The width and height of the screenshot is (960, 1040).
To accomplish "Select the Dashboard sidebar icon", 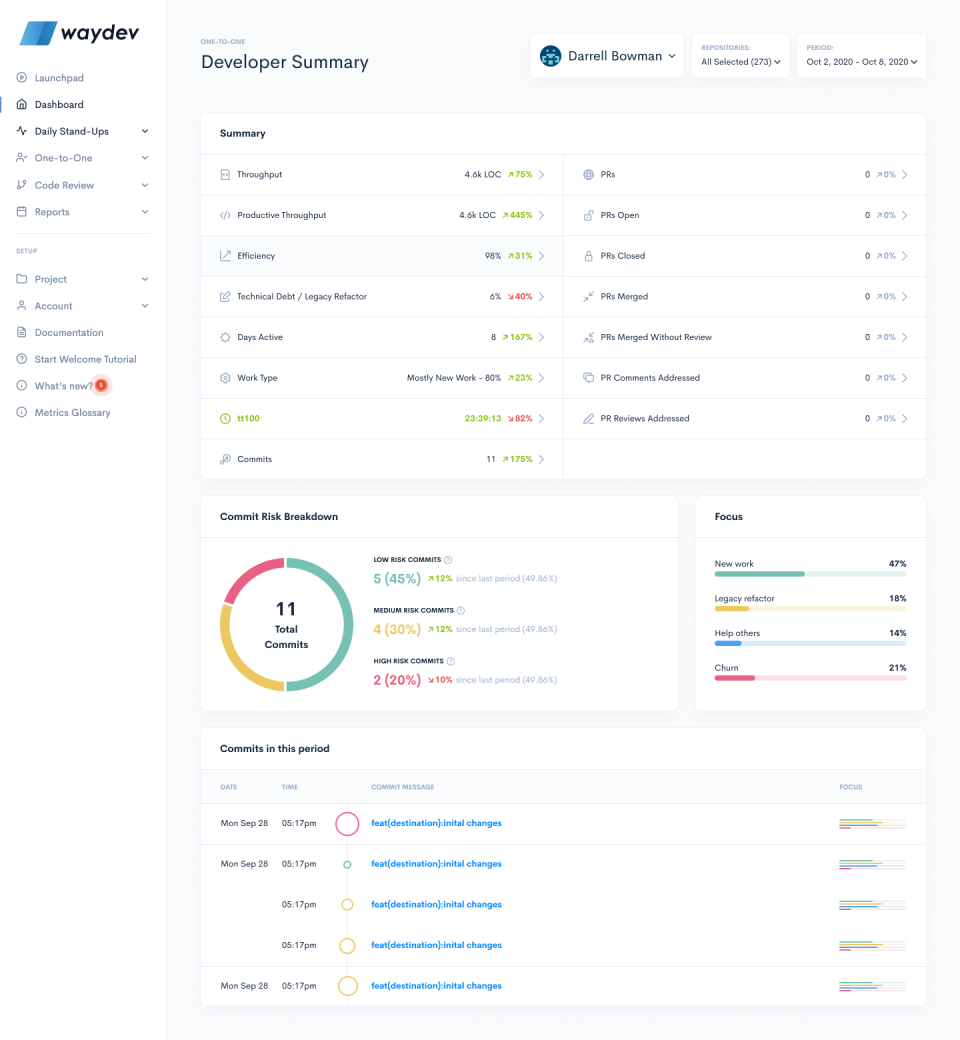I will [20, 104].
